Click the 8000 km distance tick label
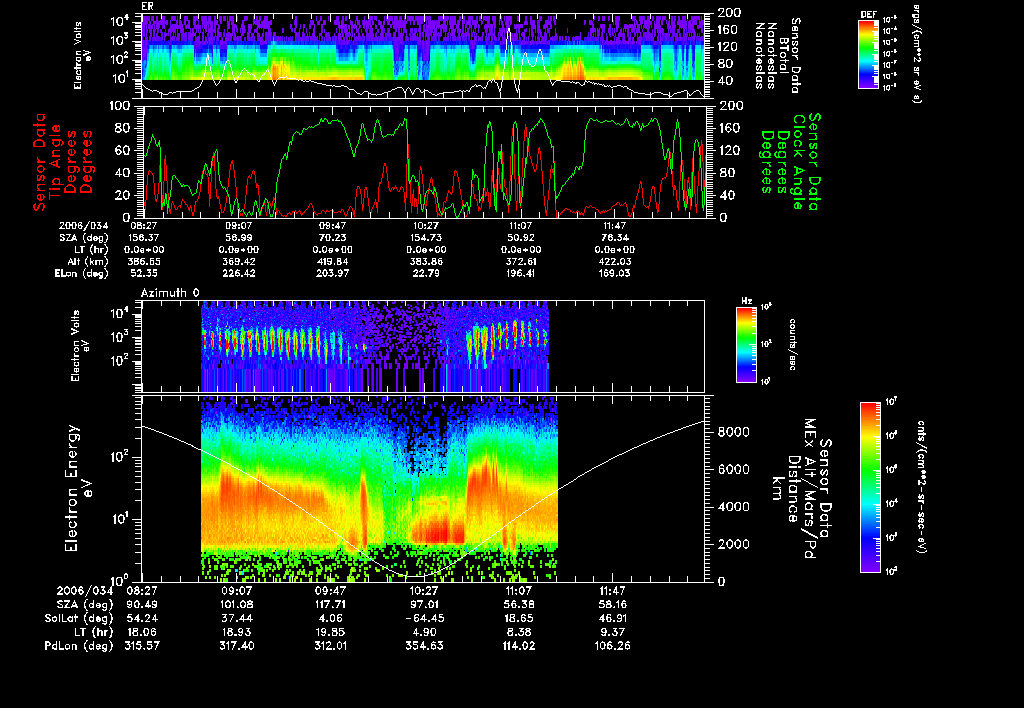1024x708 pixels. 733,432
